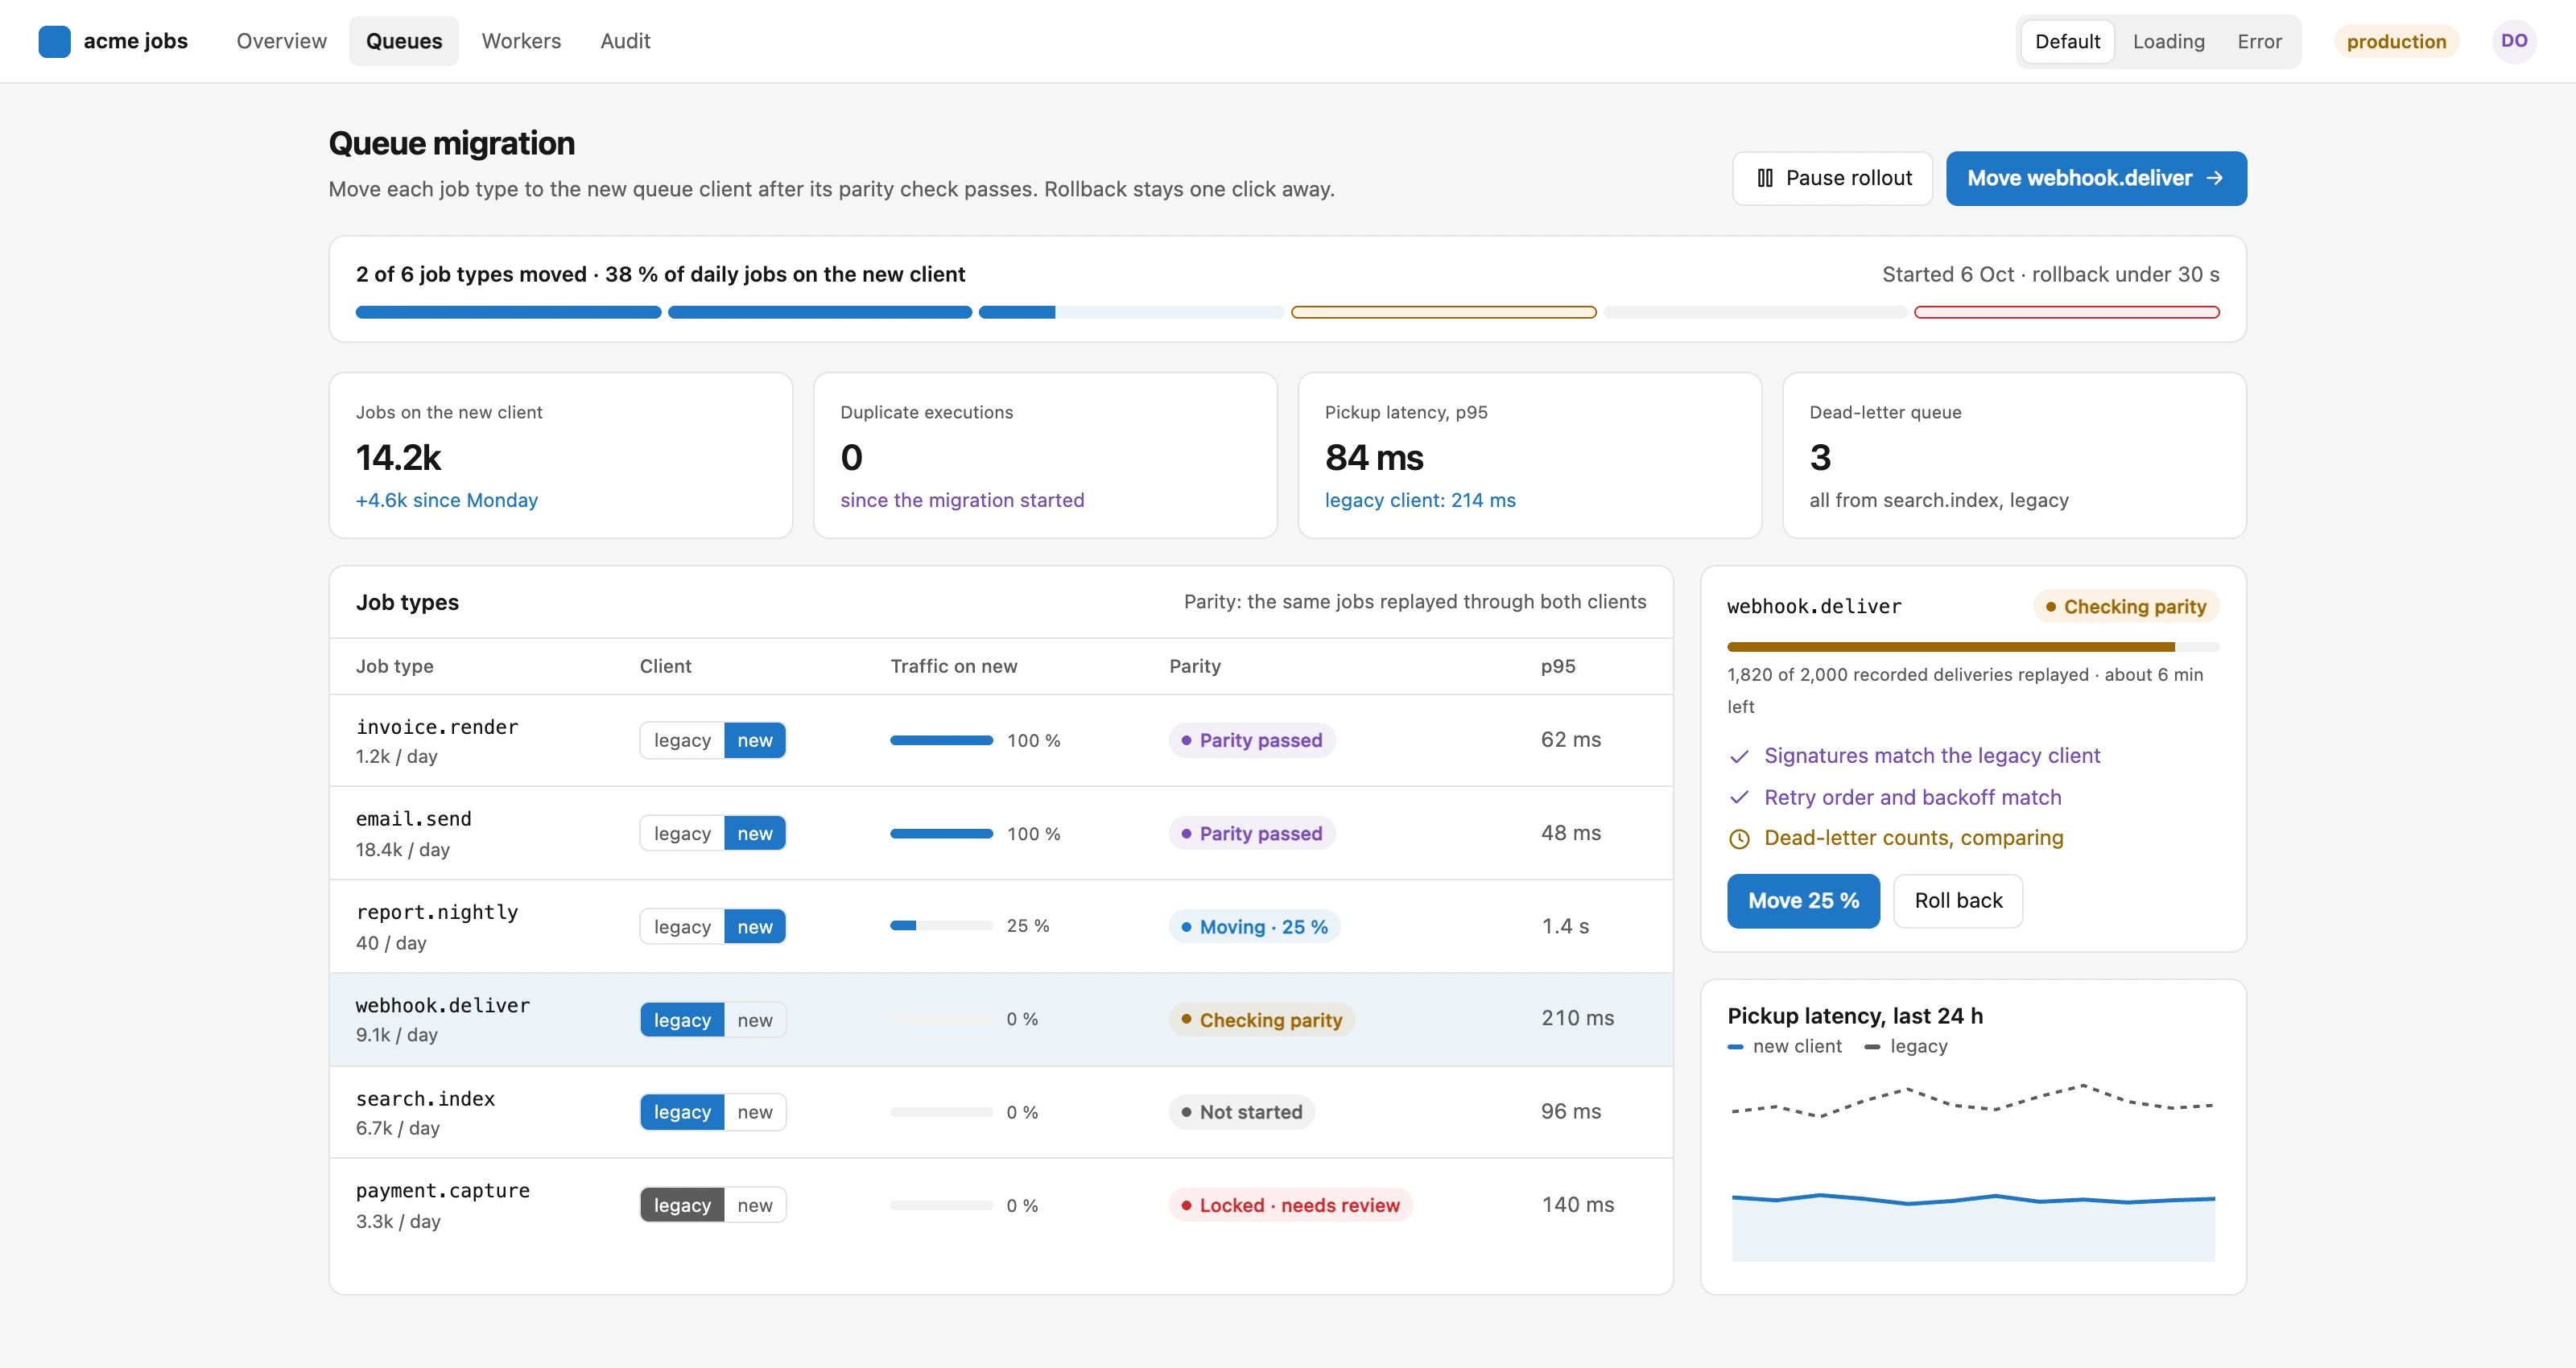Open the Audit tab

tap(625, 41)
